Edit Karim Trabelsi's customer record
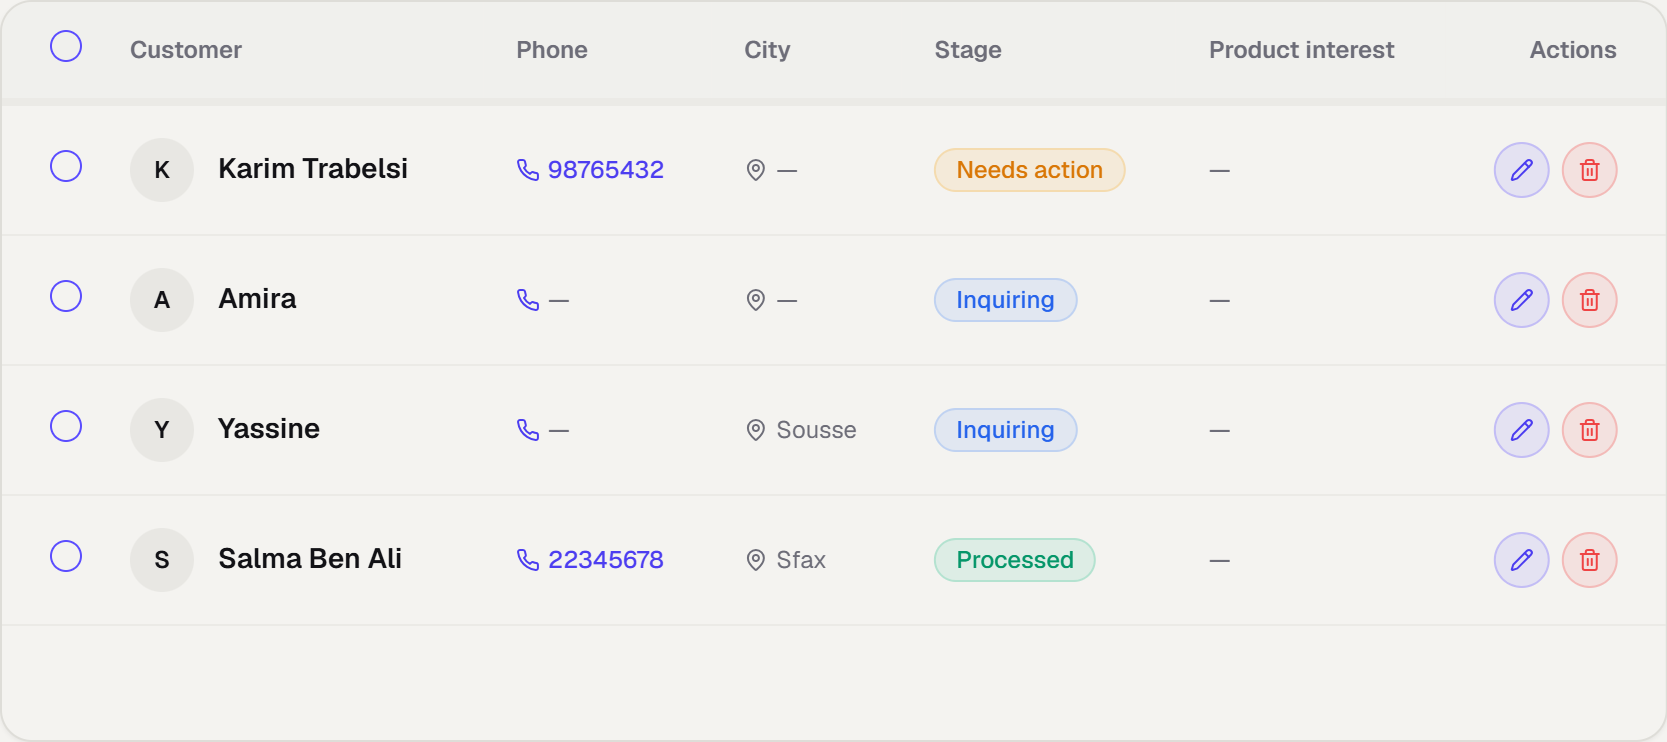This screenshot has height=742, width=1667. coord(1521,170)
